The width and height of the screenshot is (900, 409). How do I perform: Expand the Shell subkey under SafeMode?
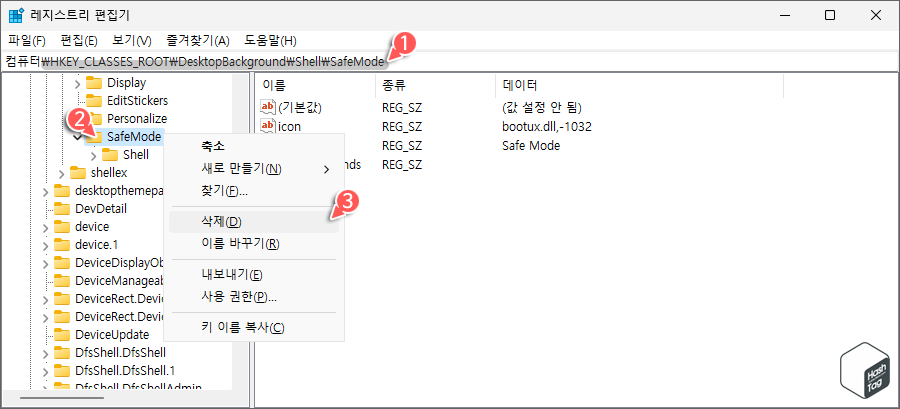pyautogui.click(x=94, y=155)
